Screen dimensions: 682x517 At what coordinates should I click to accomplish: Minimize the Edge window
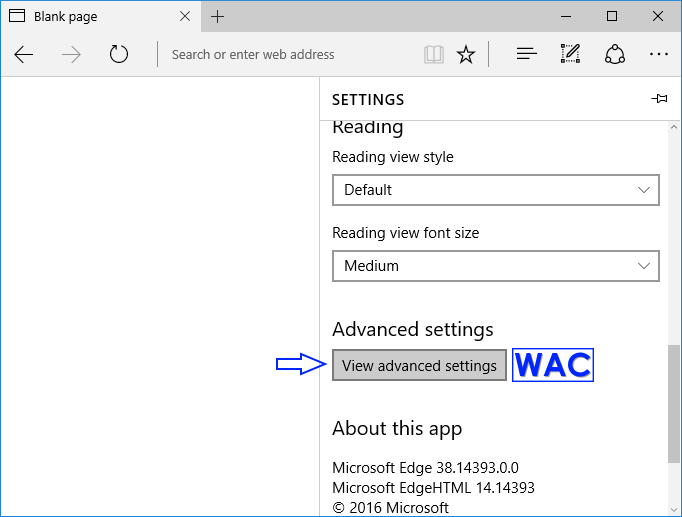pos(566,17)
